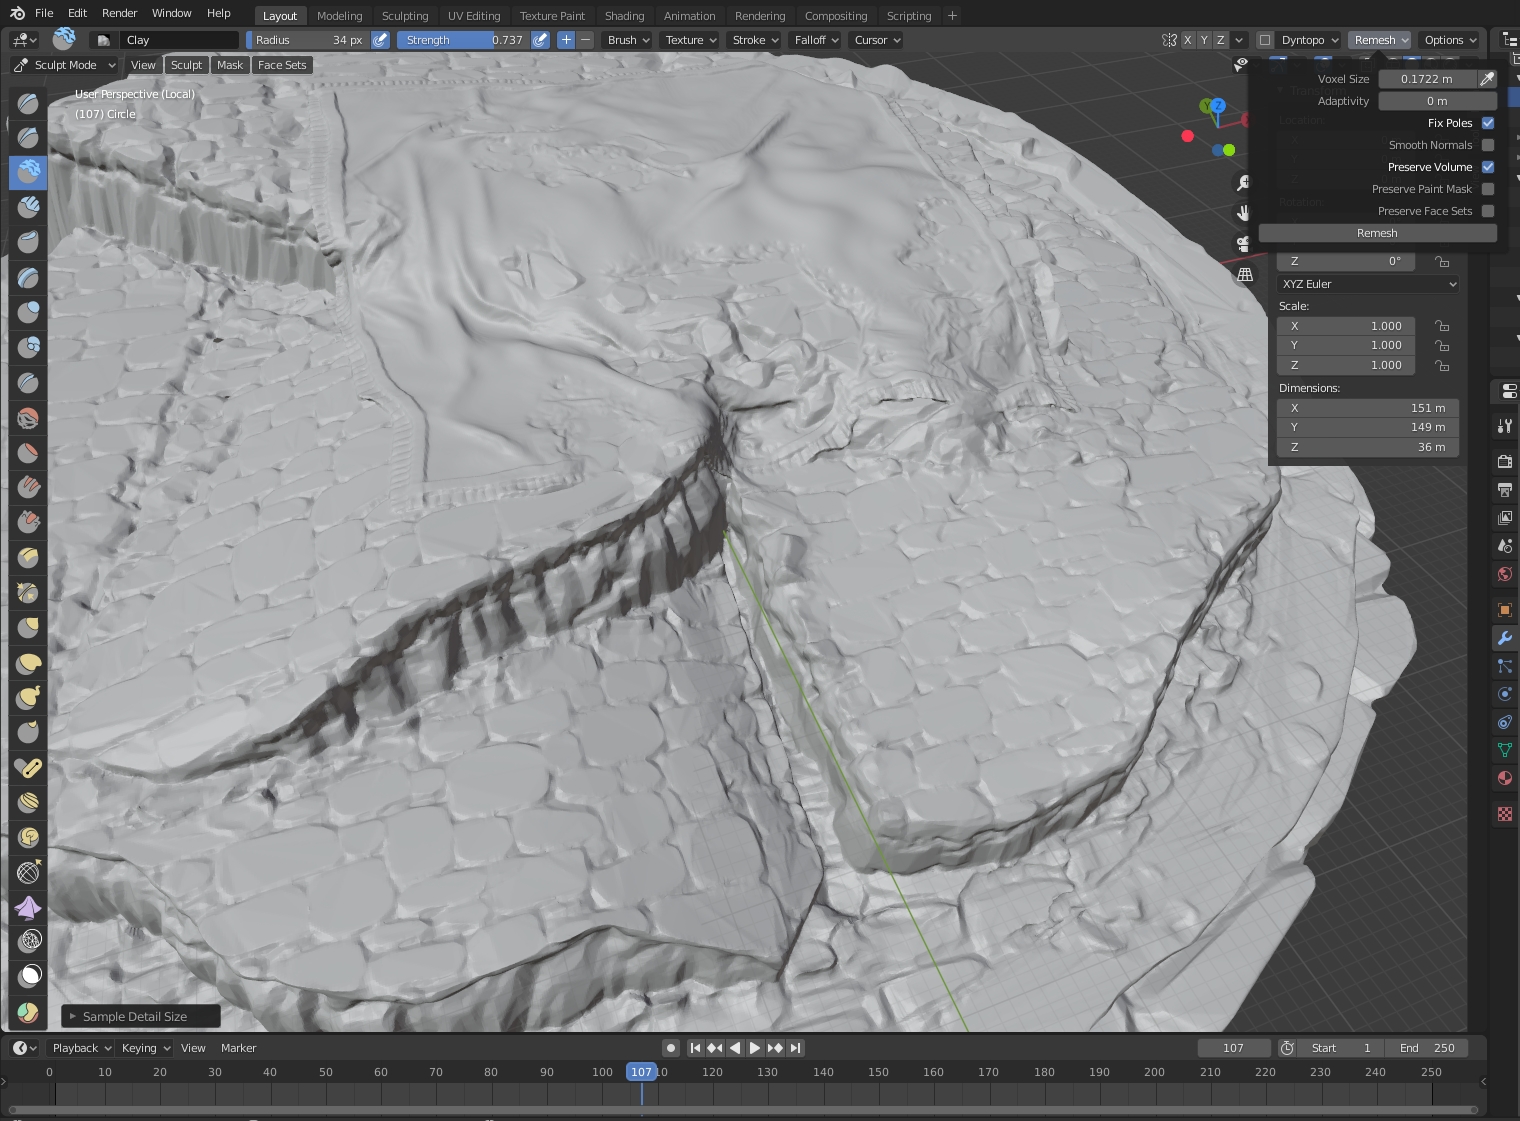Open the Sculpt Mode dropdown
Viewport: 1520px width, 1121px height.
pyautogui.click(x=64, y=65)
